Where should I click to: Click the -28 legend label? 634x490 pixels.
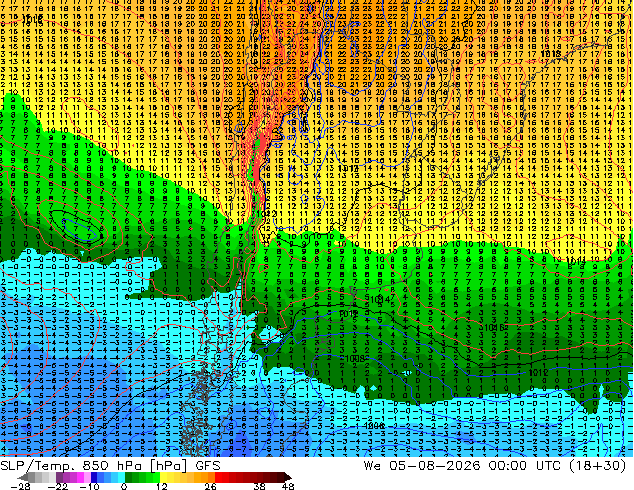tap(20, 486)
